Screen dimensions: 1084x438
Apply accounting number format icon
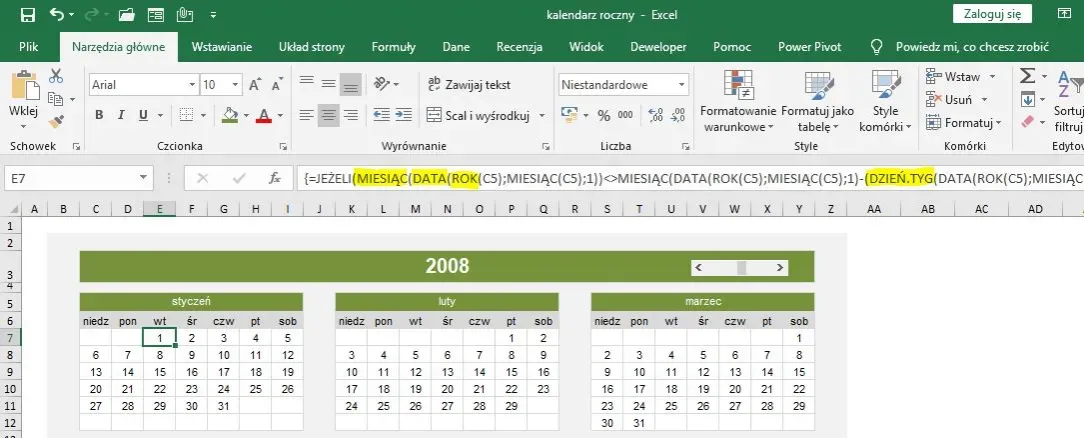(x=568, y=115)
